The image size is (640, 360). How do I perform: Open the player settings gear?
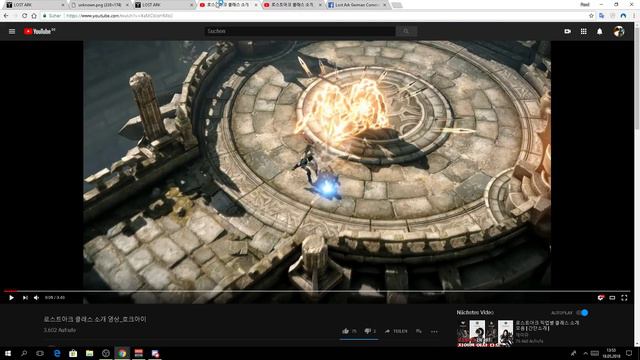click(x=600, y=298)
